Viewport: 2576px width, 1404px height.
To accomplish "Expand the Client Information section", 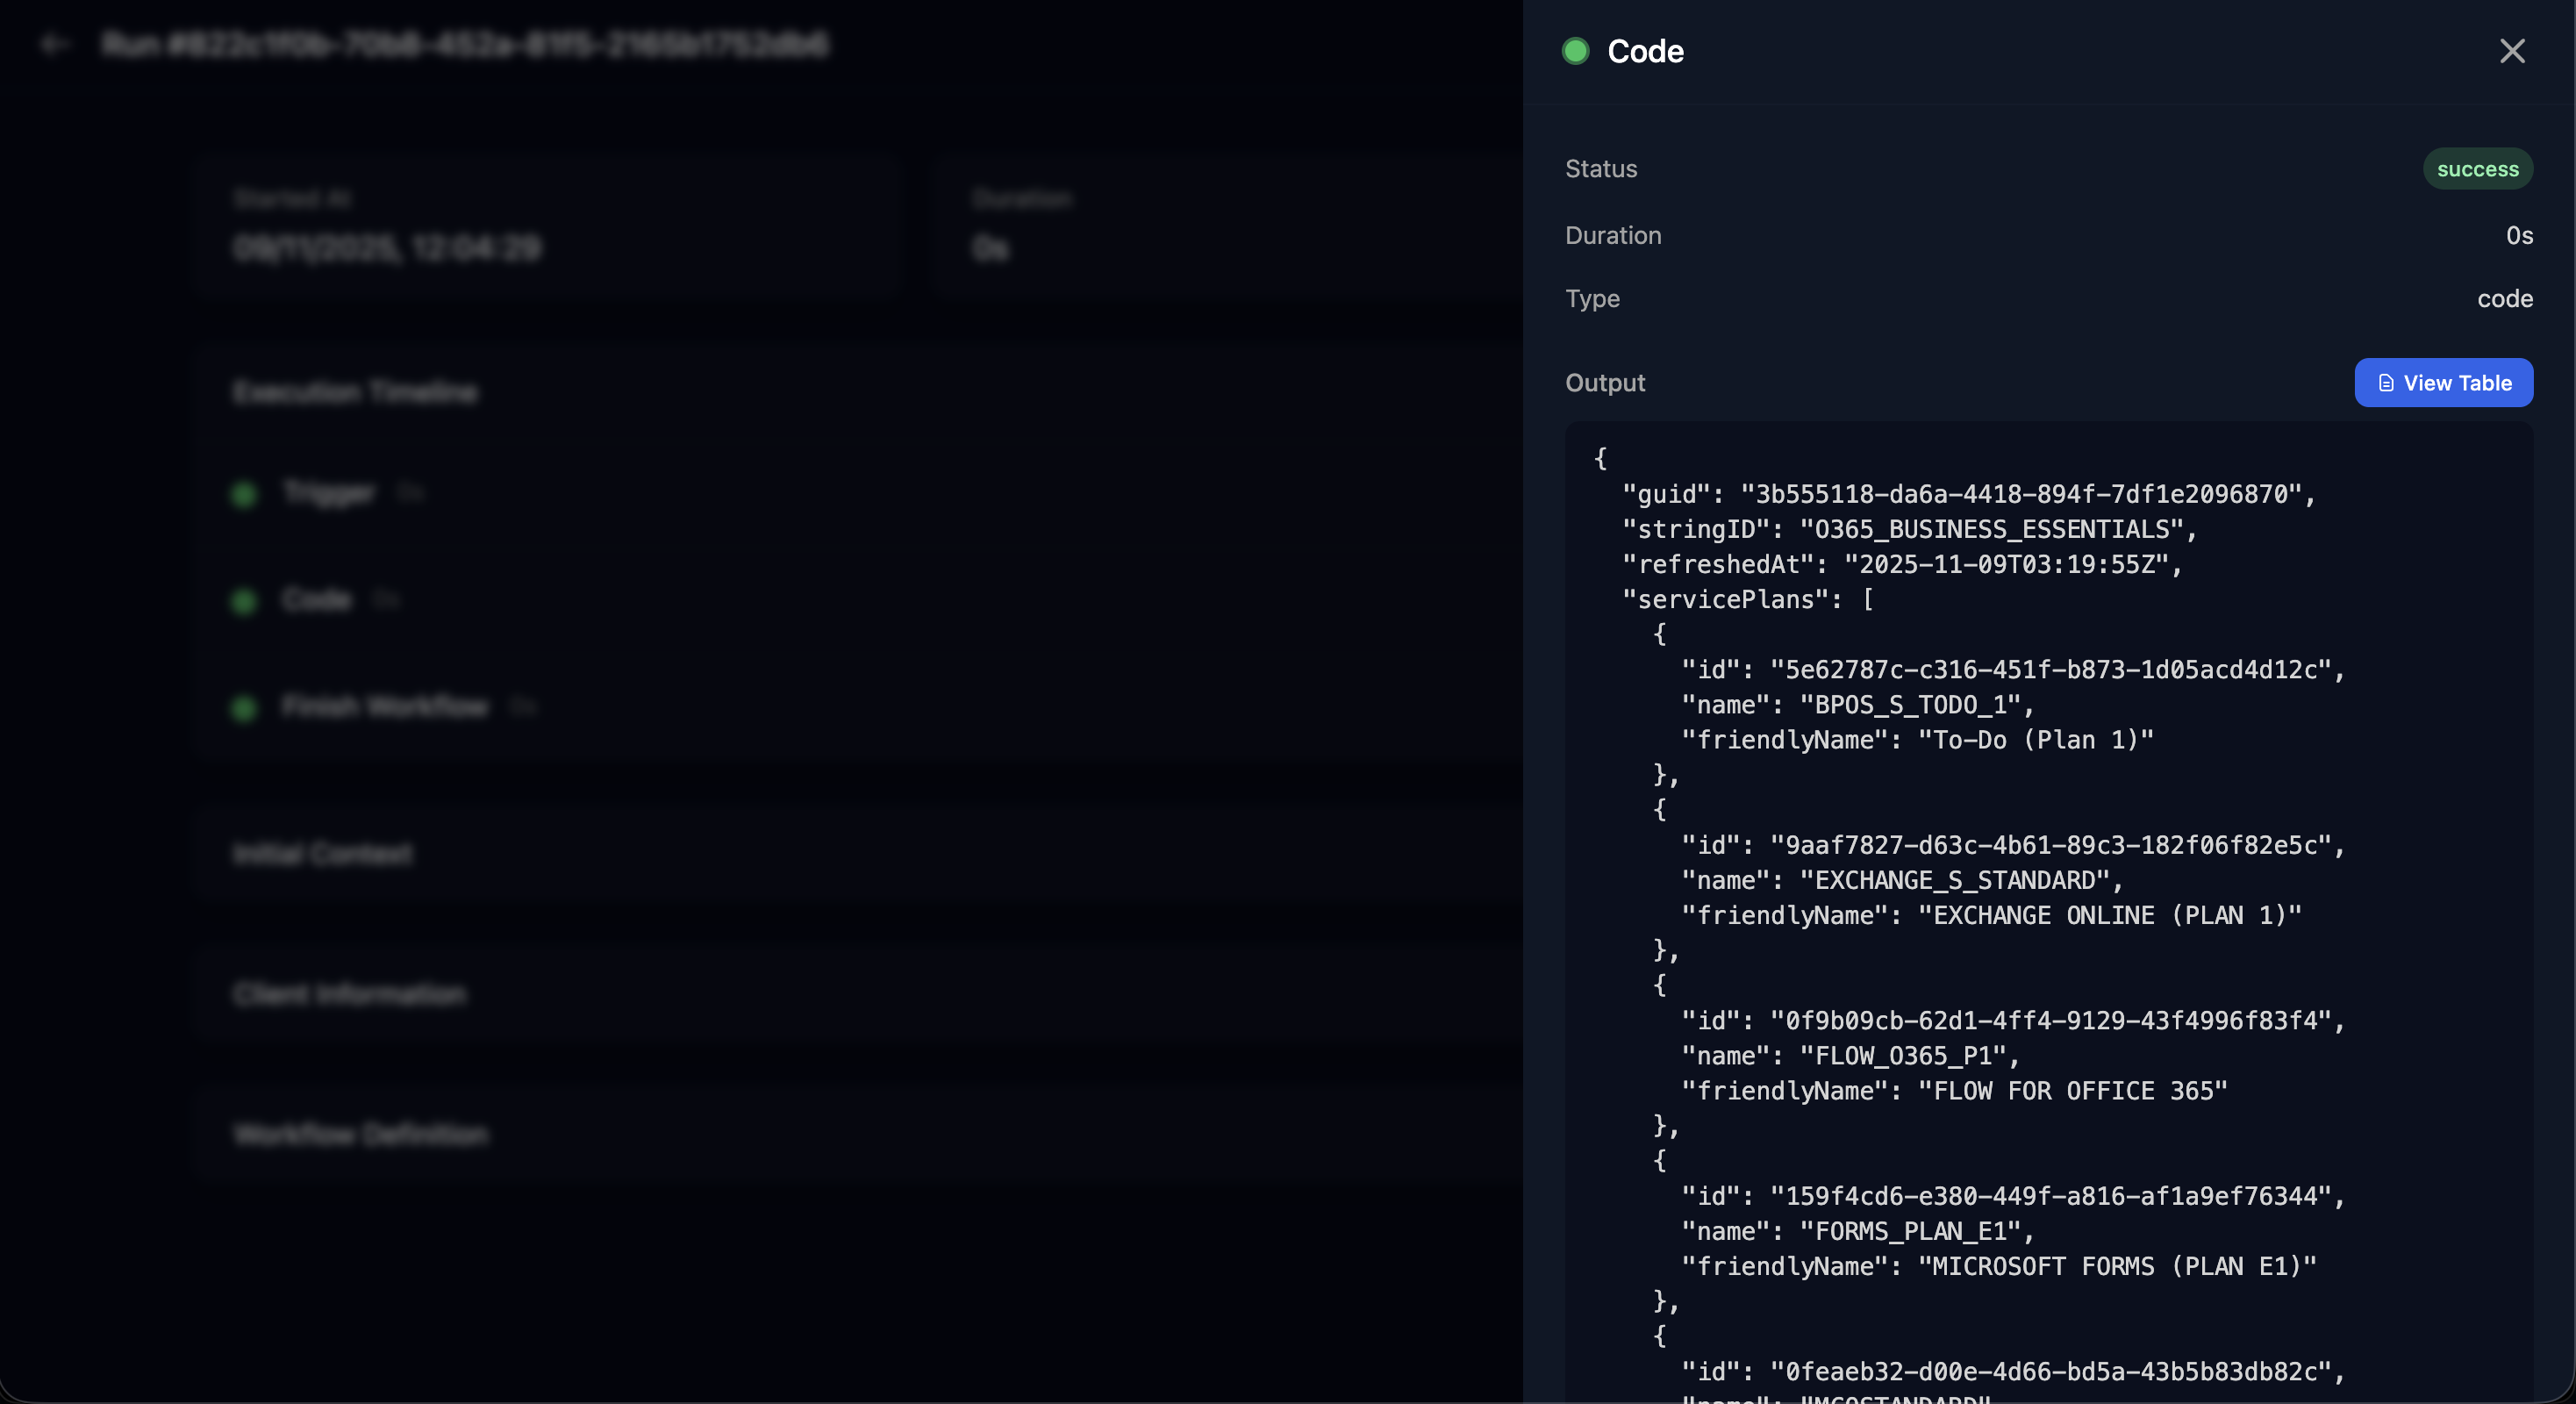I will pos(349,994).
